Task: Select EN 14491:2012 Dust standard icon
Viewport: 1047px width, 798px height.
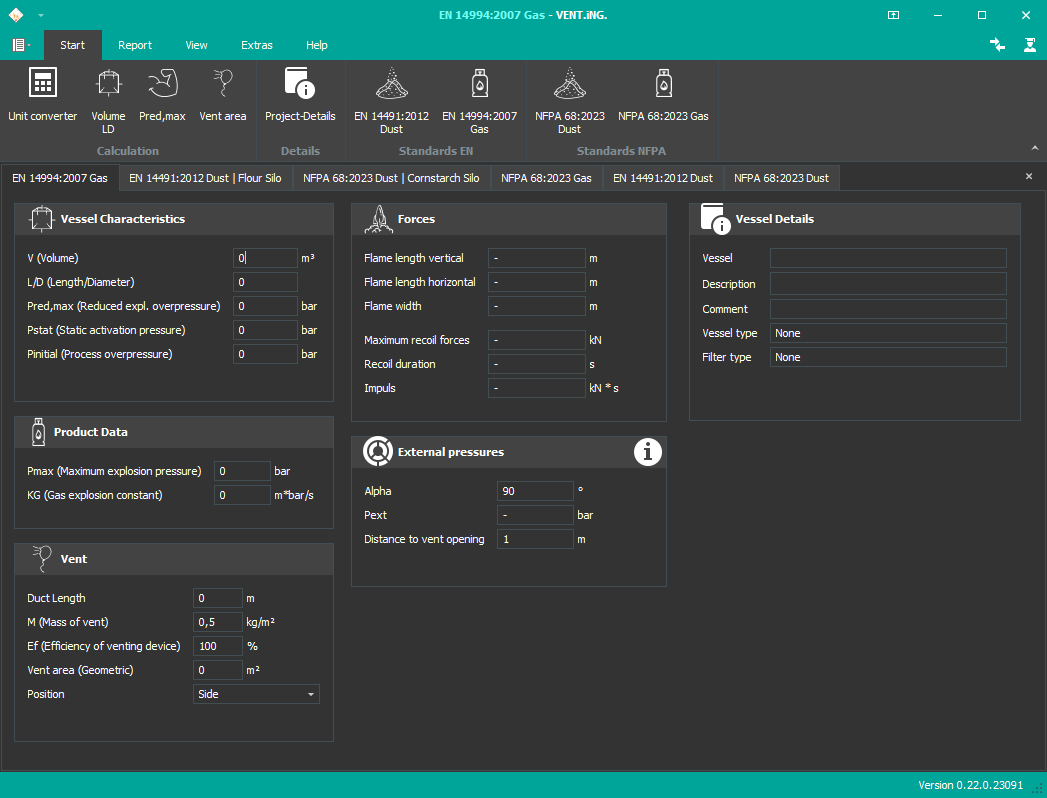Action: point(391,98)
